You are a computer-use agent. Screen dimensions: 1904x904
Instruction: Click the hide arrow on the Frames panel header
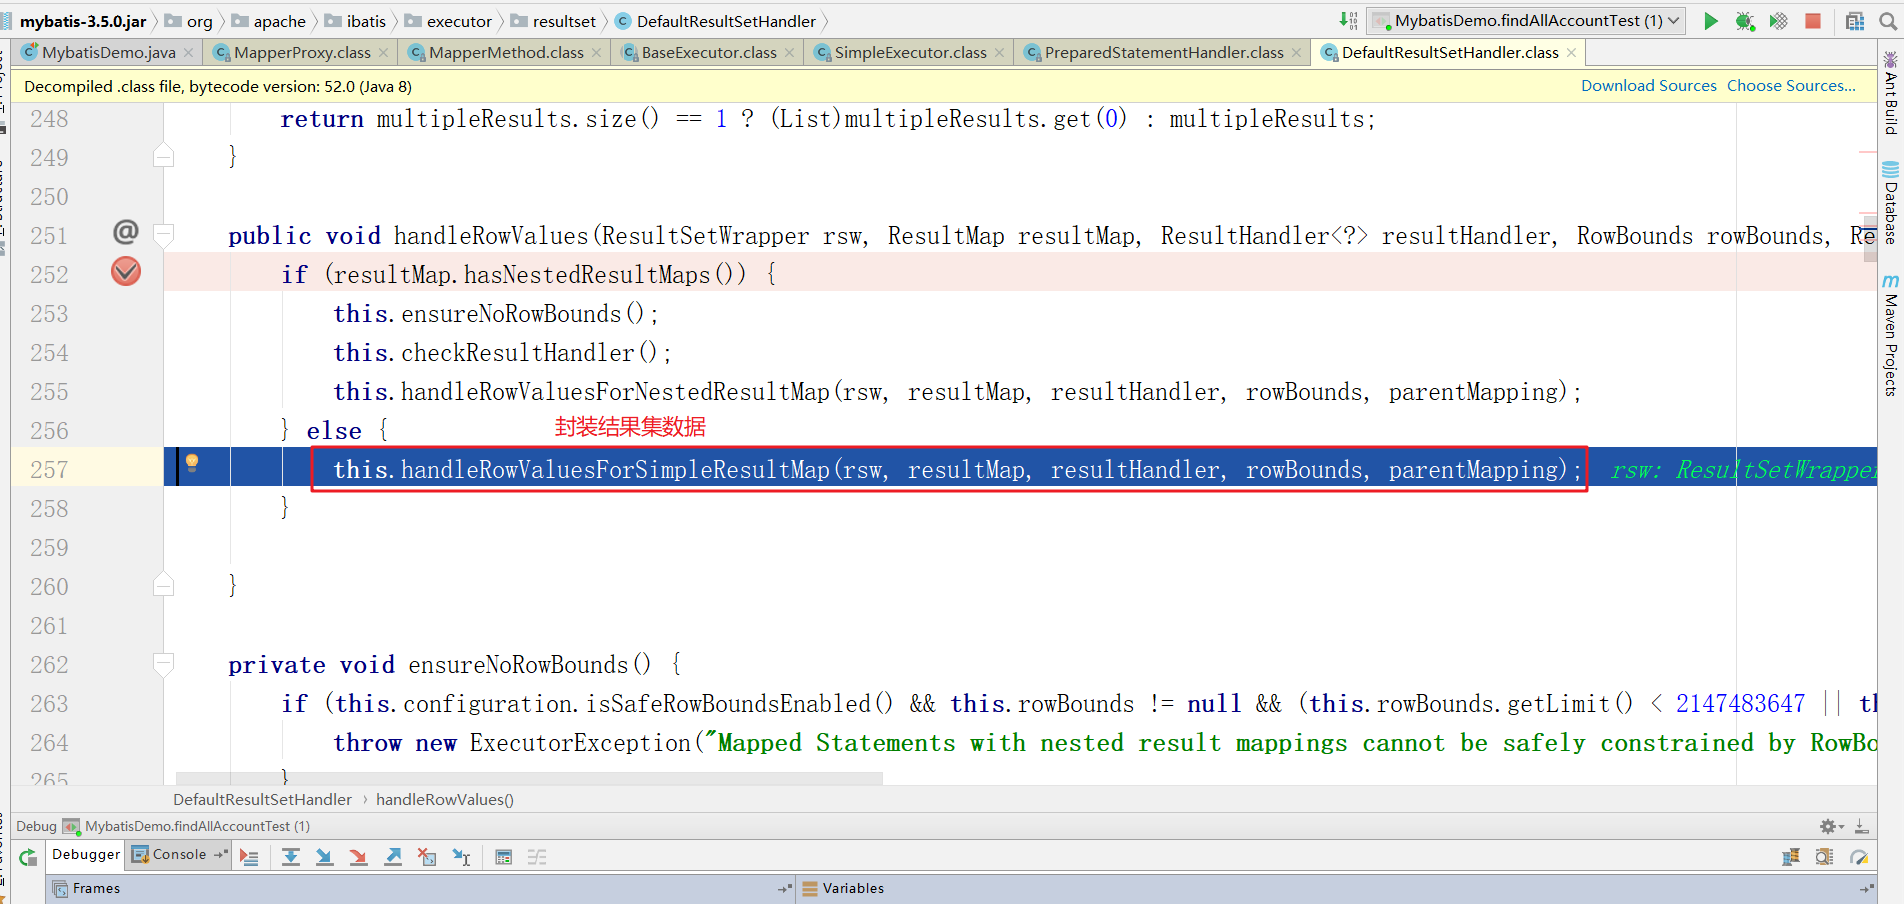click(x=784, y=889)
